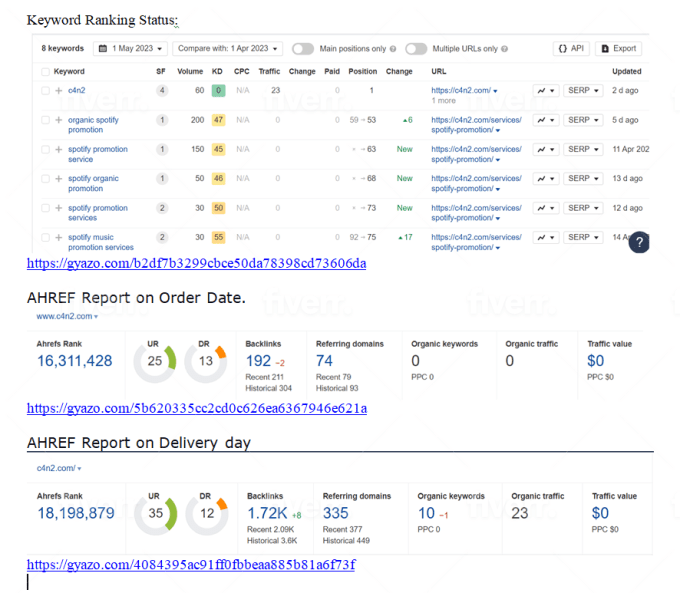
Task: Click the DR 12 gauge on delivery day report
Action: coord(207,514)
